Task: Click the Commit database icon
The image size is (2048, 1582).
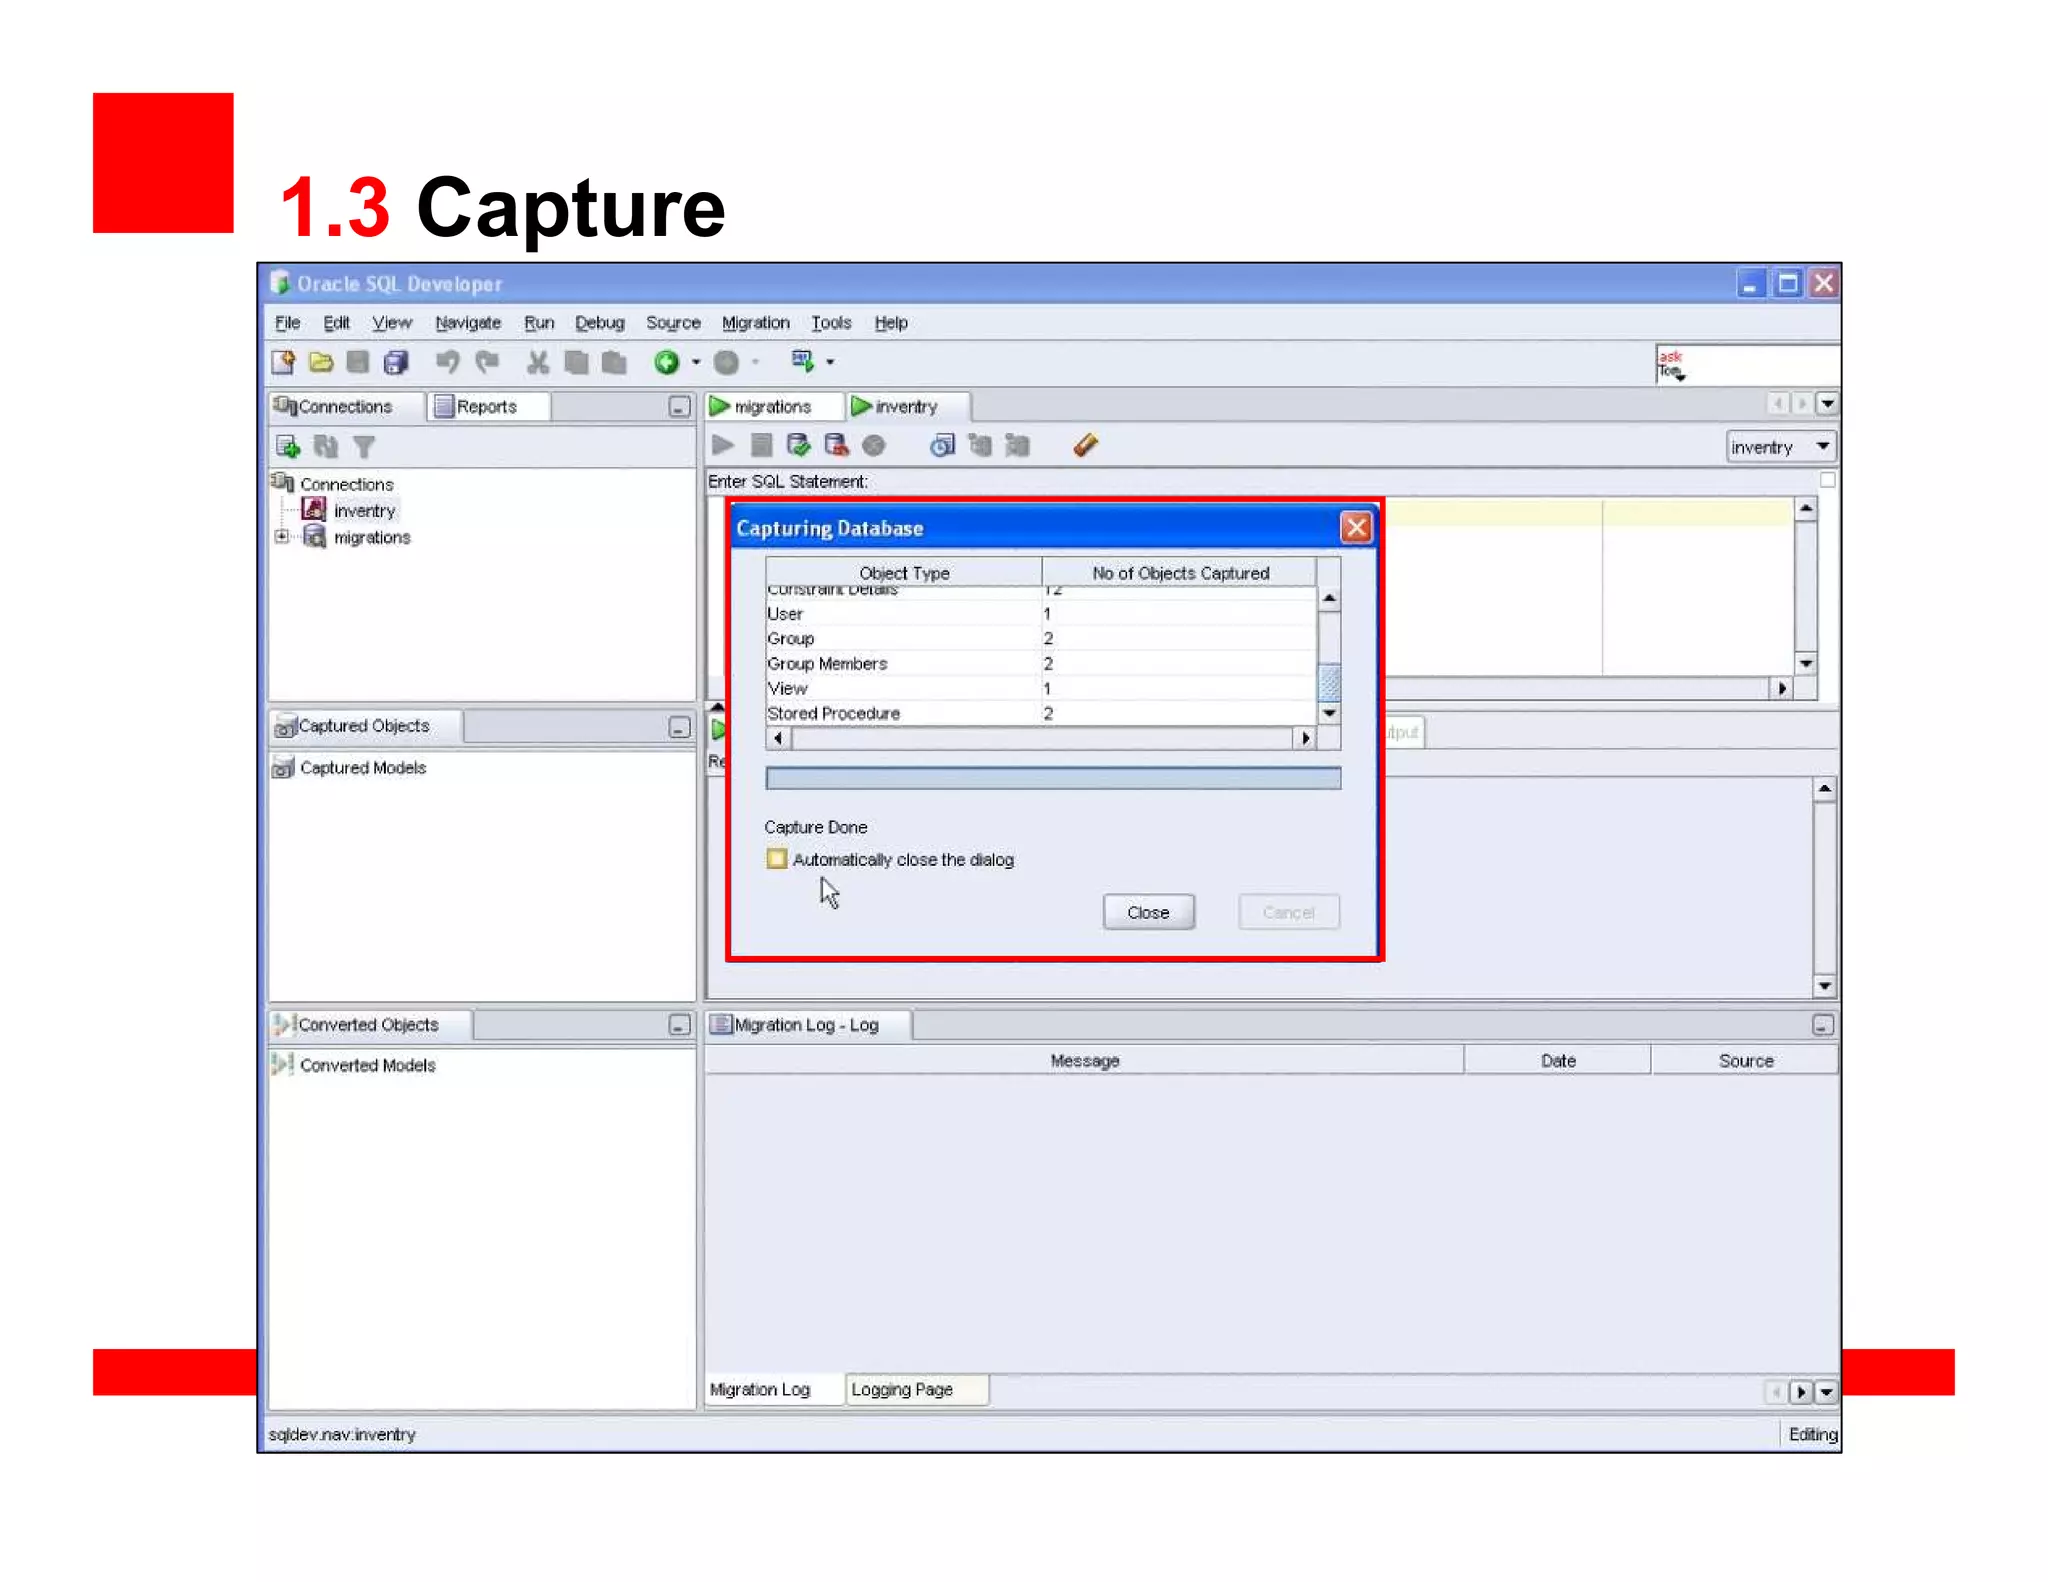Action: [798, 445]
